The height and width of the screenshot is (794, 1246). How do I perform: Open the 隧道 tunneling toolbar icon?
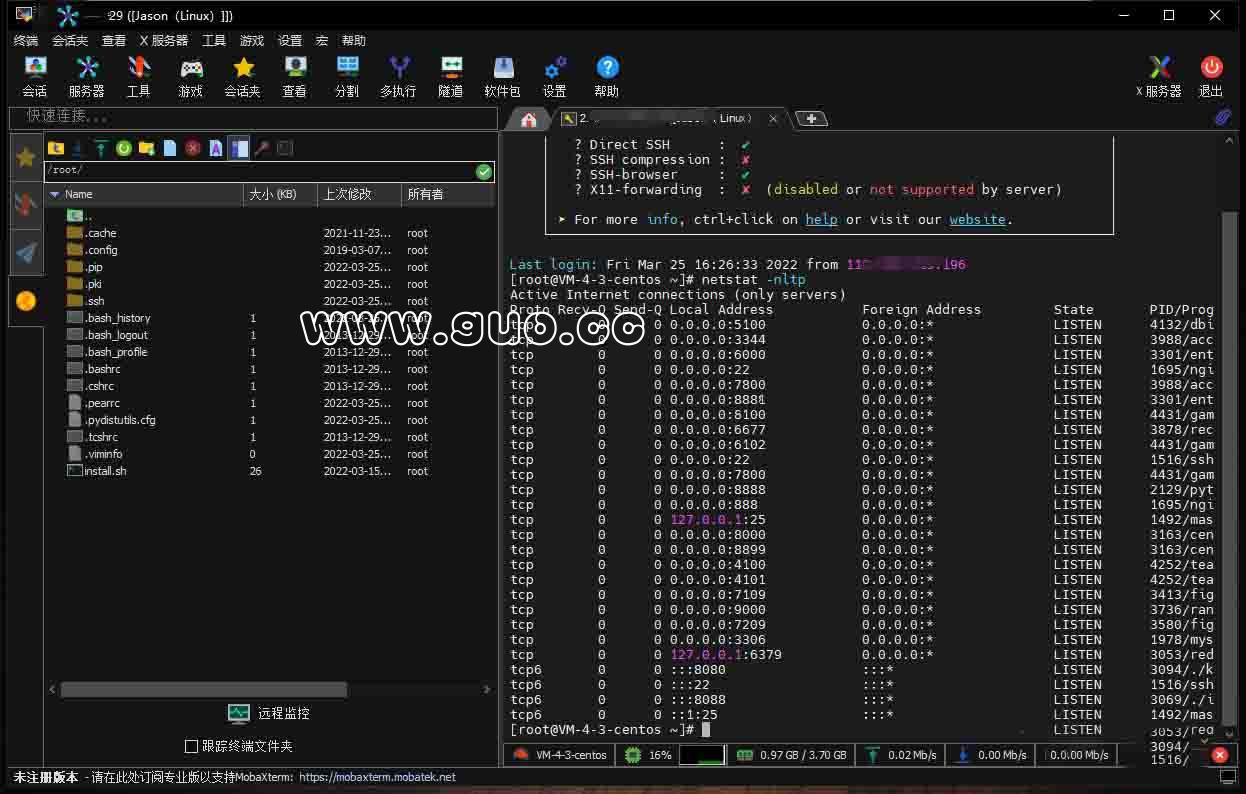click(451, 76)
